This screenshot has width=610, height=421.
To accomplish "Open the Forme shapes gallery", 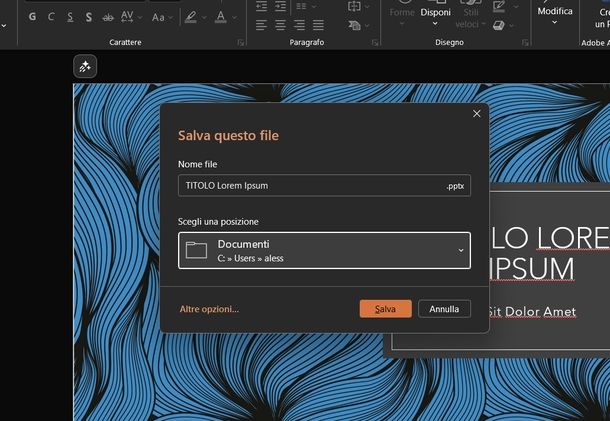I will [x=402, y=14].
